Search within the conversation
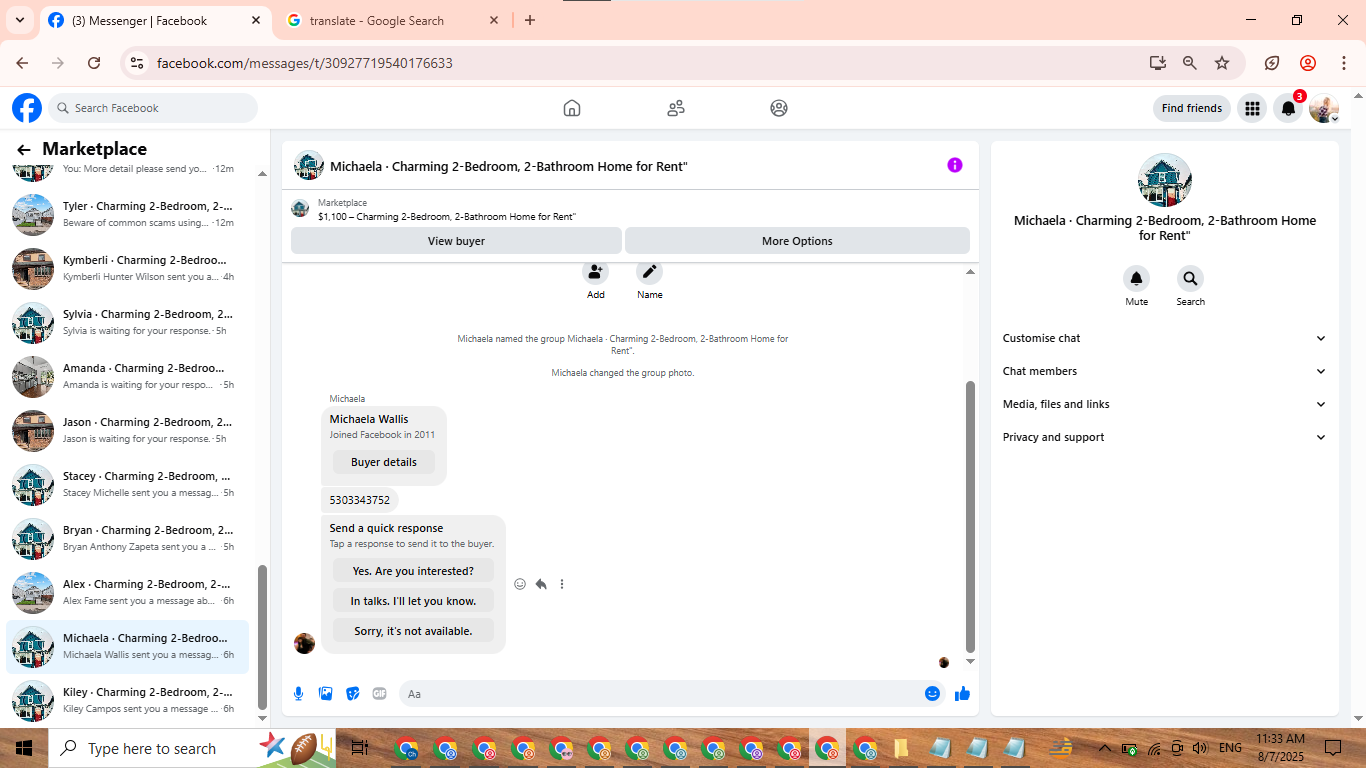Image resolution: width=1366 pixels, height=768 pixels. click(1190, 279)
